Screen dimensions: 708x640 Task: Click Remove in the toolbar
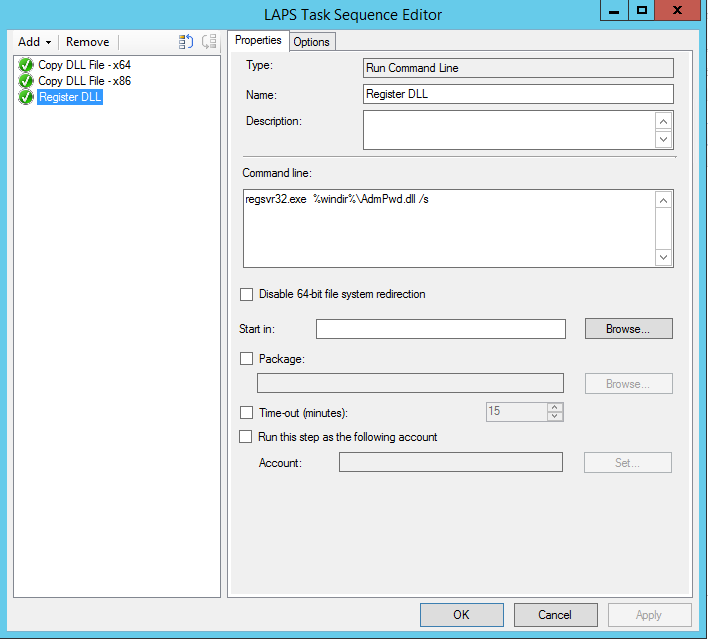click(x=88, y=42)
